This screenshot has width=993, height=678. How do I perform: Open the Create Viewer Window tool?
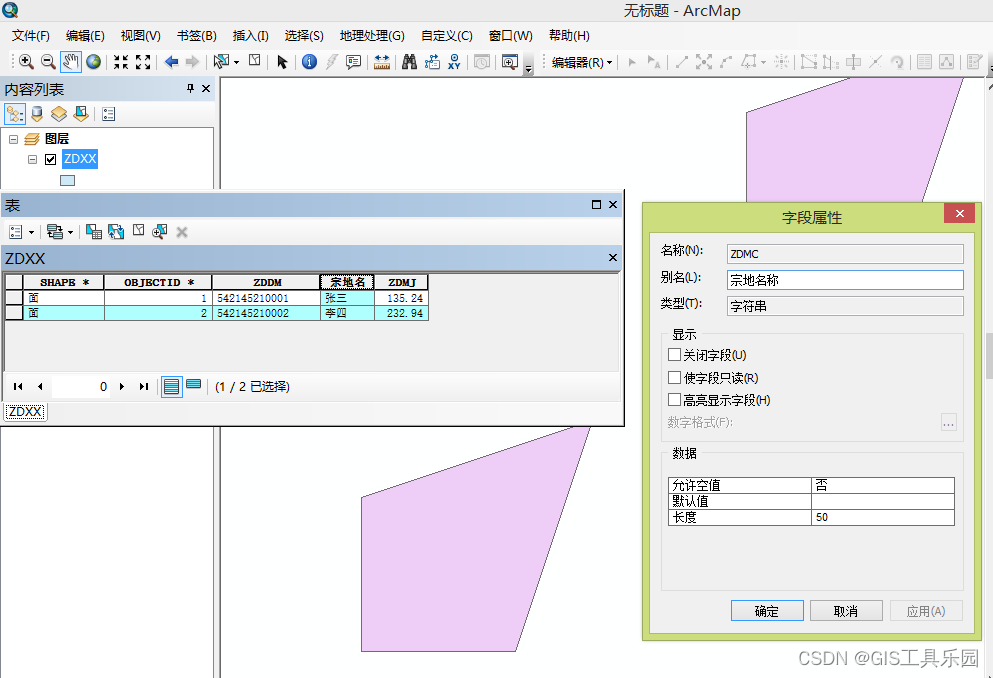click(510, 61)
